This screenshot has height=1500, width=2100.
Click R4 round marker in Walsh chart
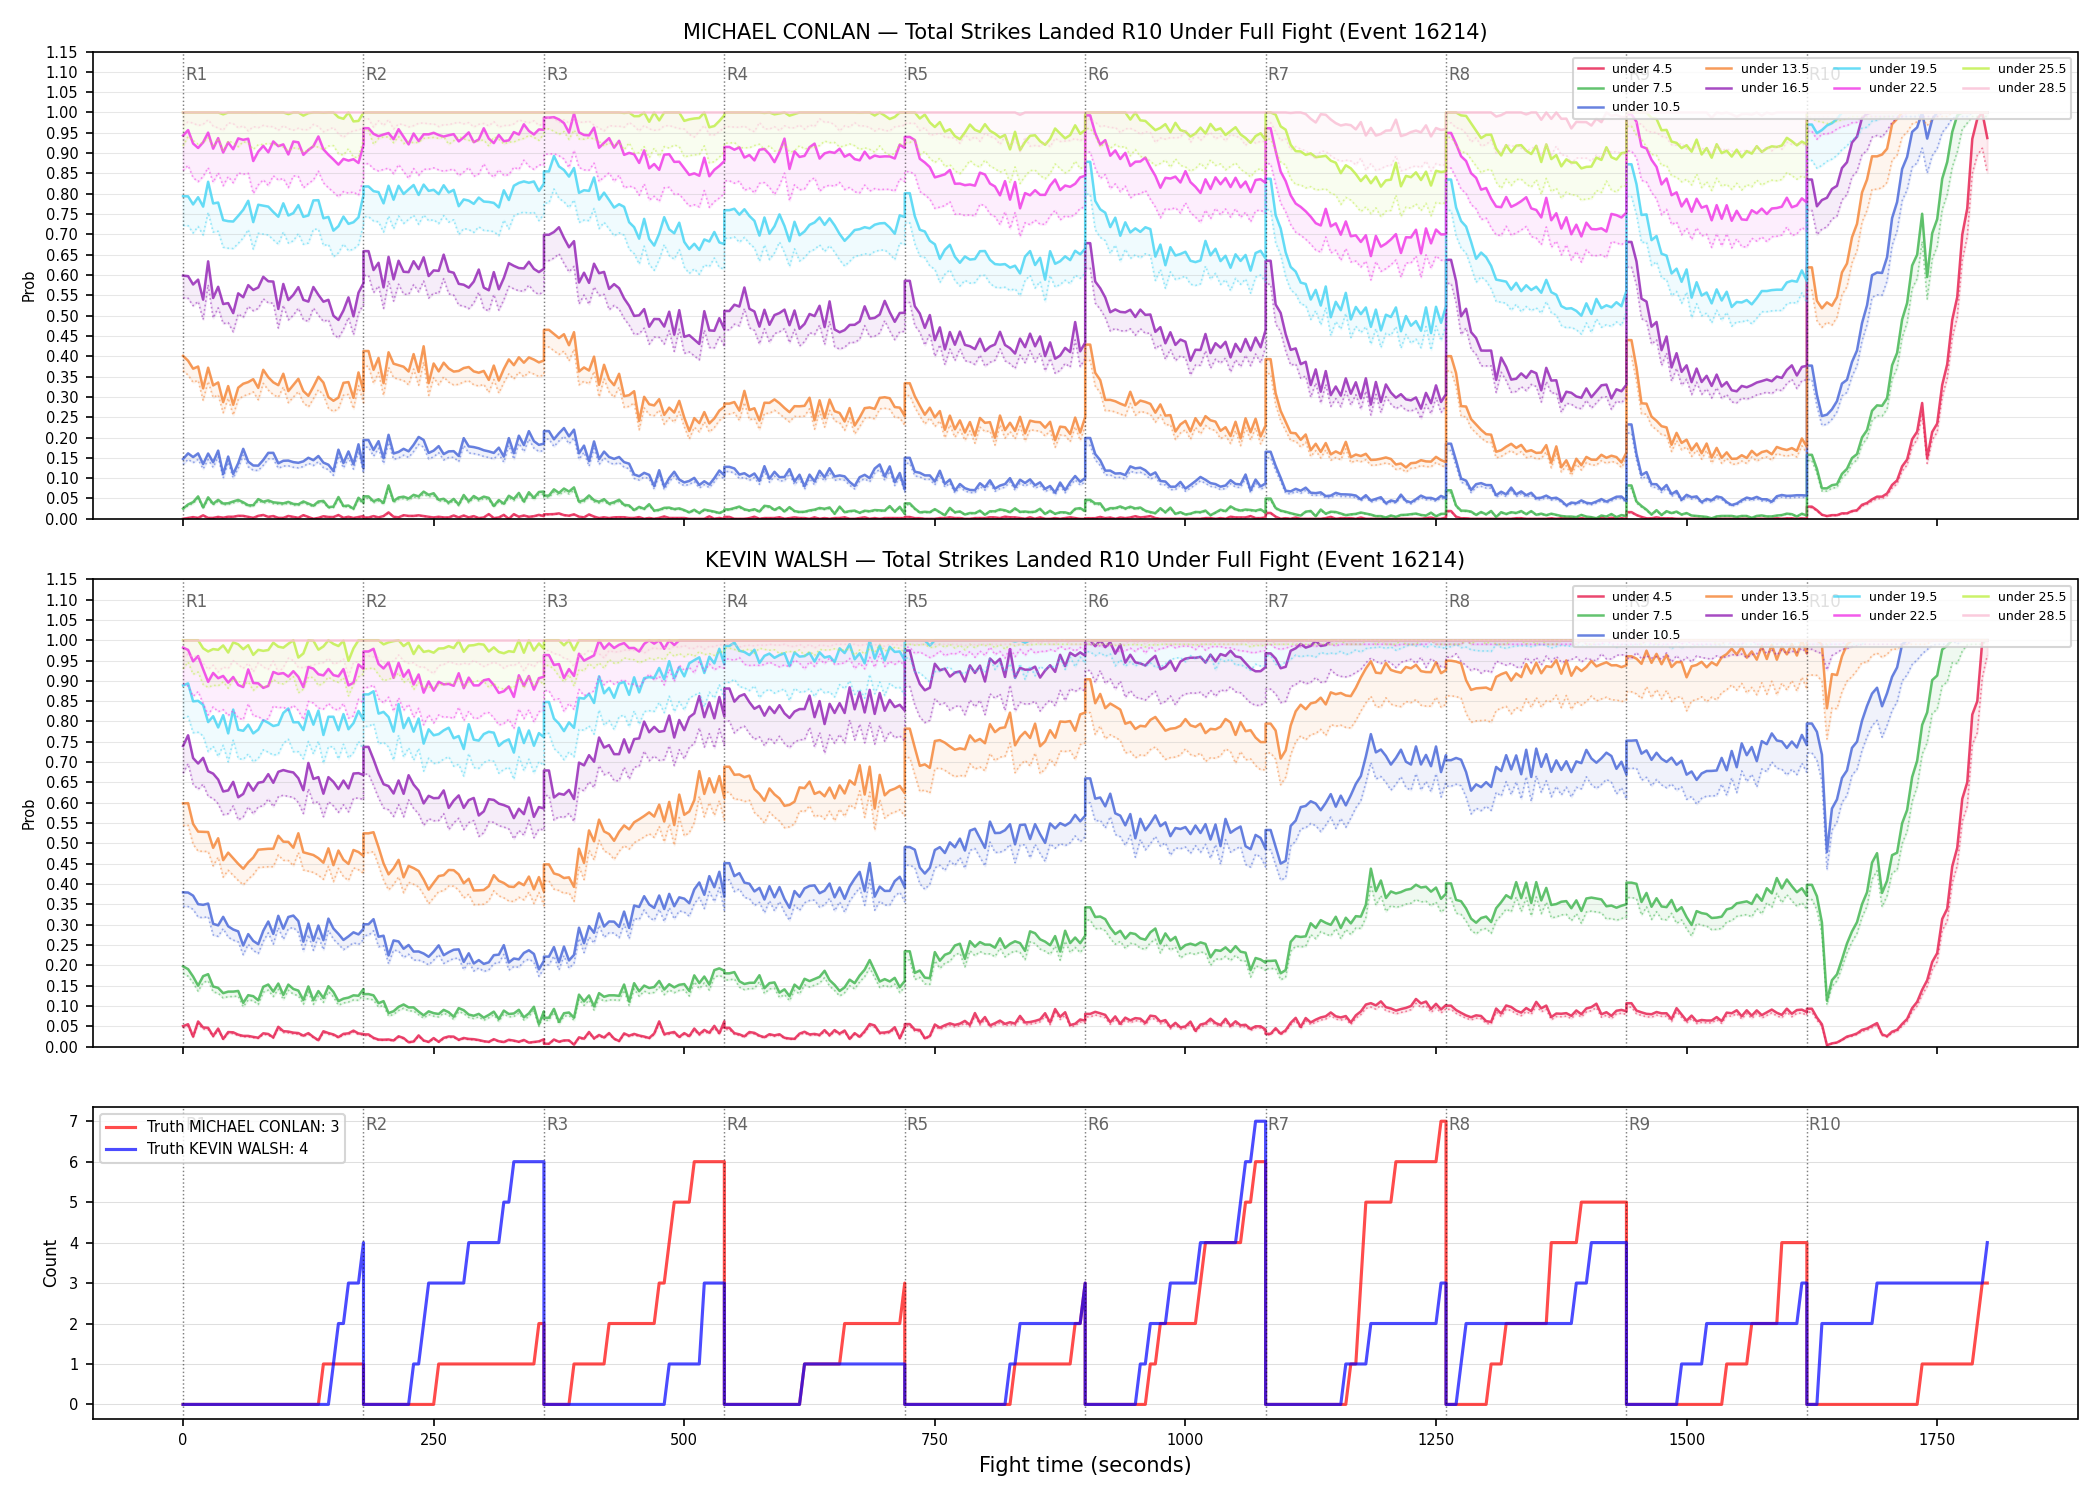pyautogui.click(x=737, y=602)
